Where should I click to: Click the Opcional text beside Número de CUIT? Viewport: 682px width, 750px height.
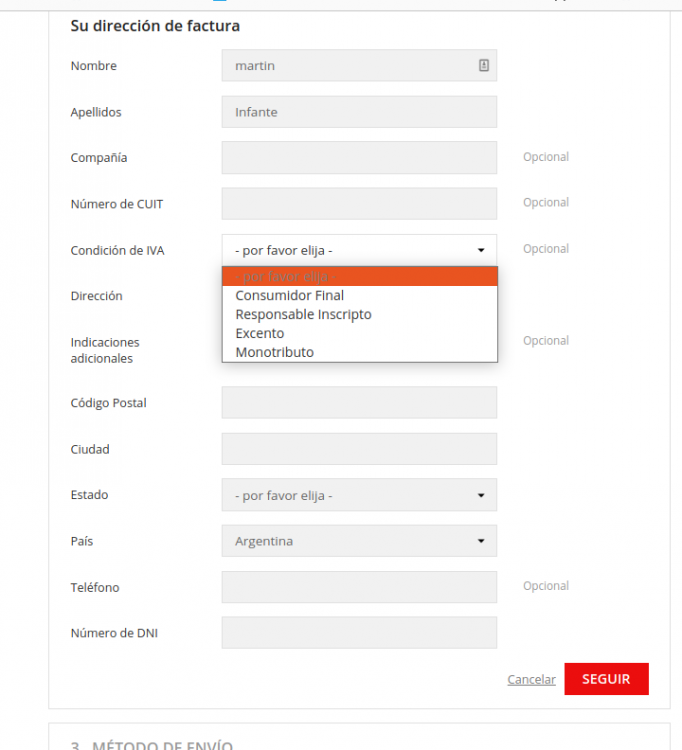coord(546,202)
